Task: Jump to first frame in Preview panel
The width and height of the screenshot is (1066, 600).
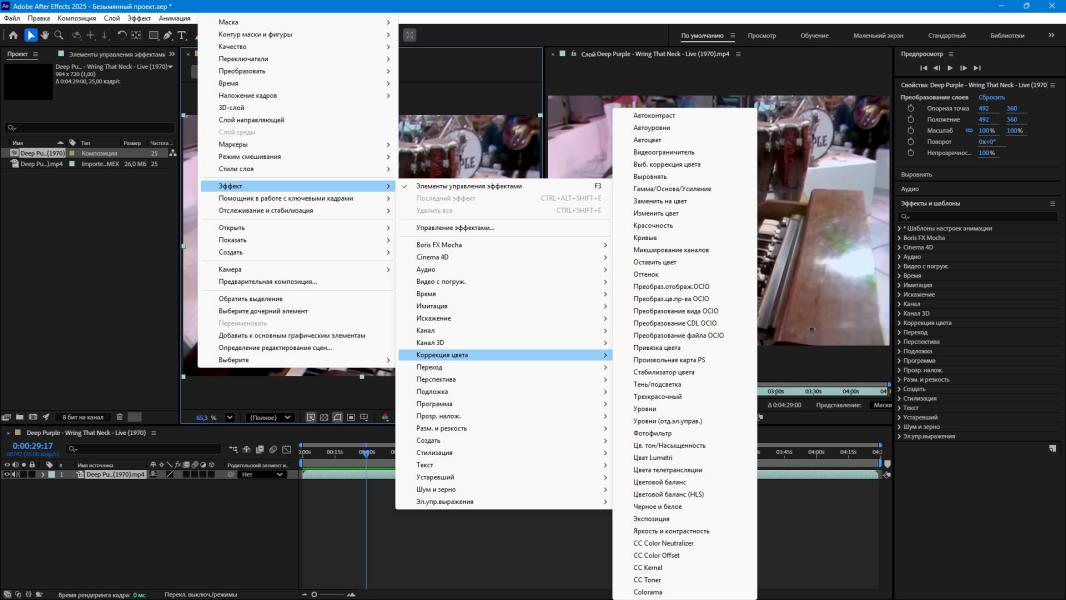Action: point(923,68)
